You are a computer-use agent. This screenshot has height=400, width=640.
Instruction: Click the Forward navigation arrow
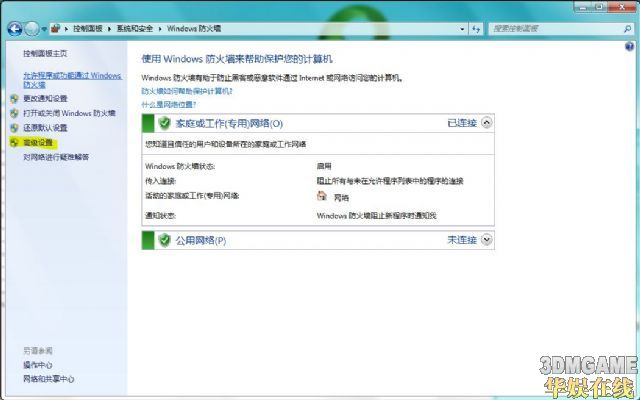[x=32, y=29]
